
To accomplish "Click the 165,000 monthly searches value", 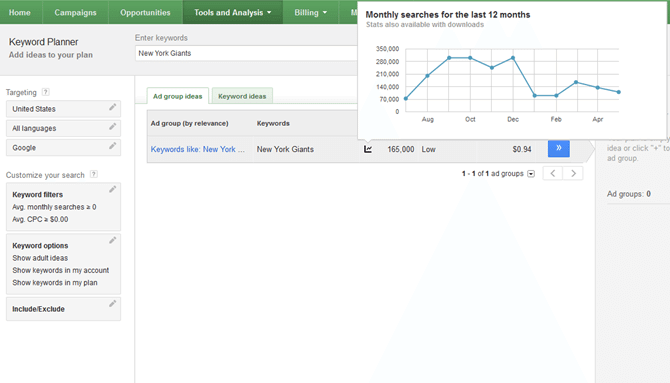I will point(401,149).
